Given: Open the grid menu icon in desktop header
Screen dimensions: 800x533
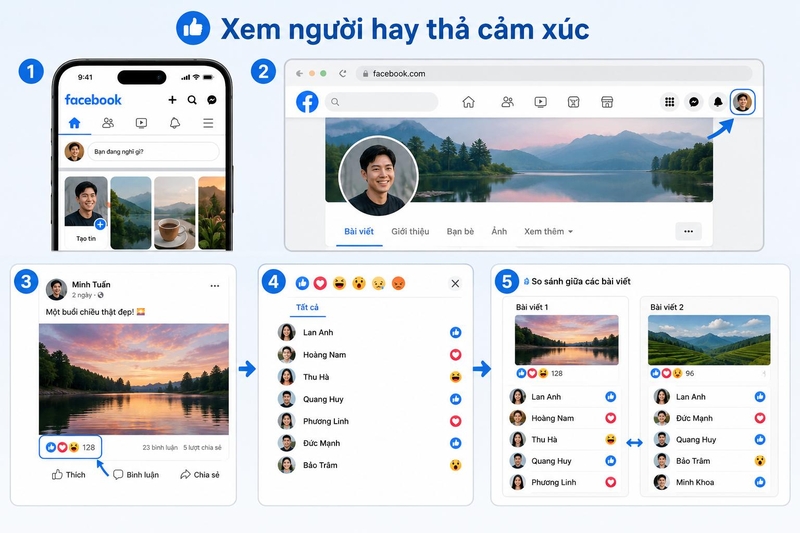Looking at the screenshot, I should (669, 102).
